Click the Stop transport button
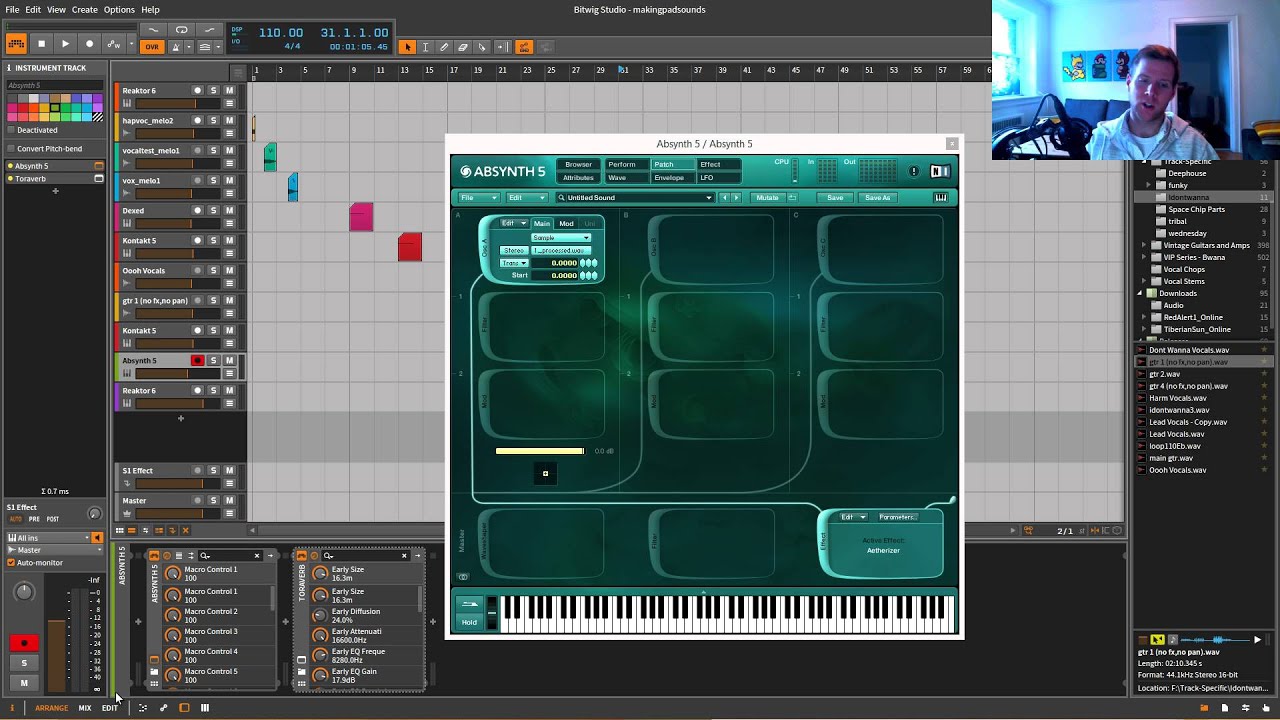Screen dimensions: 1280x720 tap(41, 44)
